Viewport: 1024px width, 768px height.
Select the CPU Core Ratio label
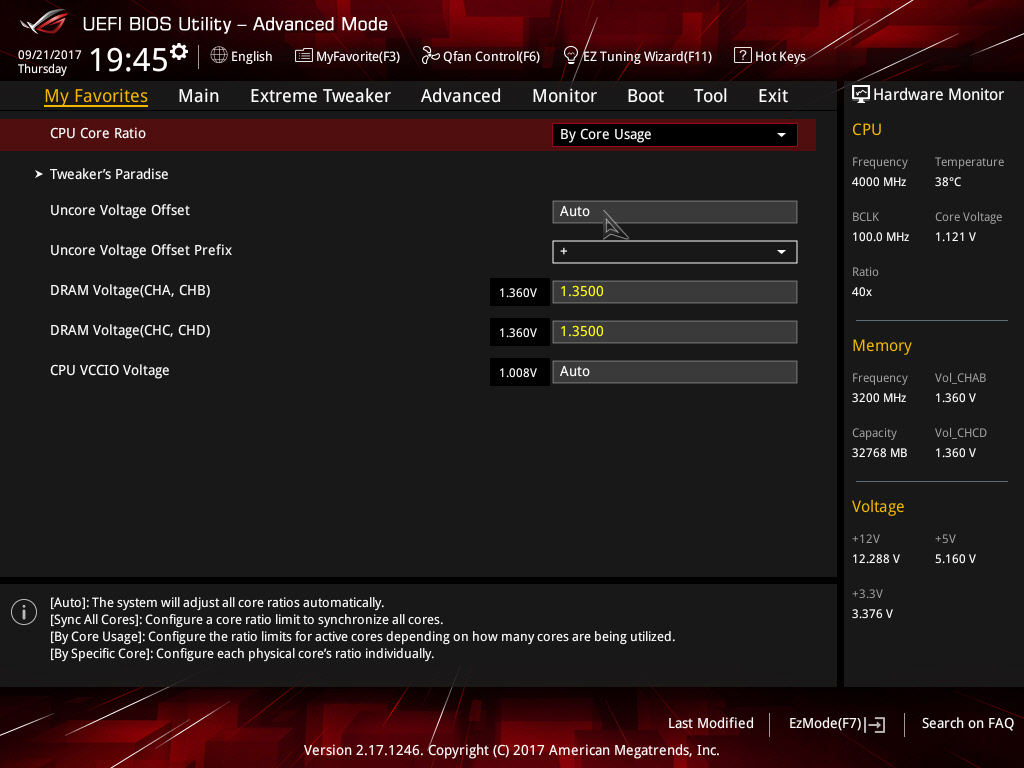[x=98, y=133]
